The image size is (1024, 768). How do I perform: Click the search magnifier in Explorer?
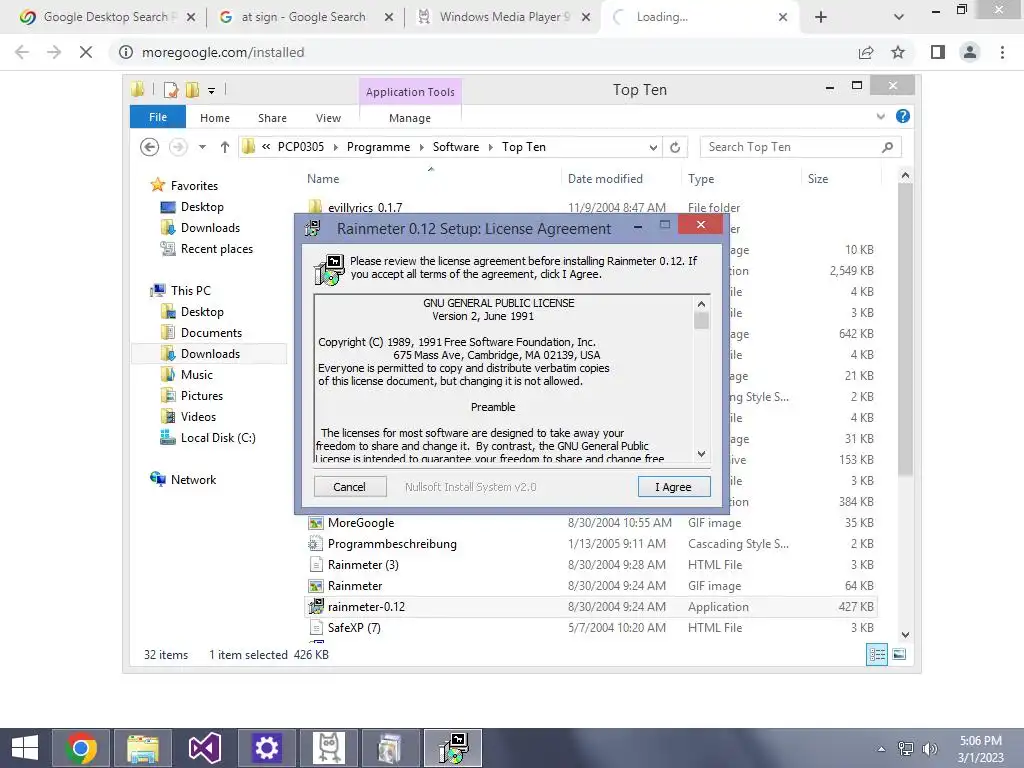coord(887,147)
